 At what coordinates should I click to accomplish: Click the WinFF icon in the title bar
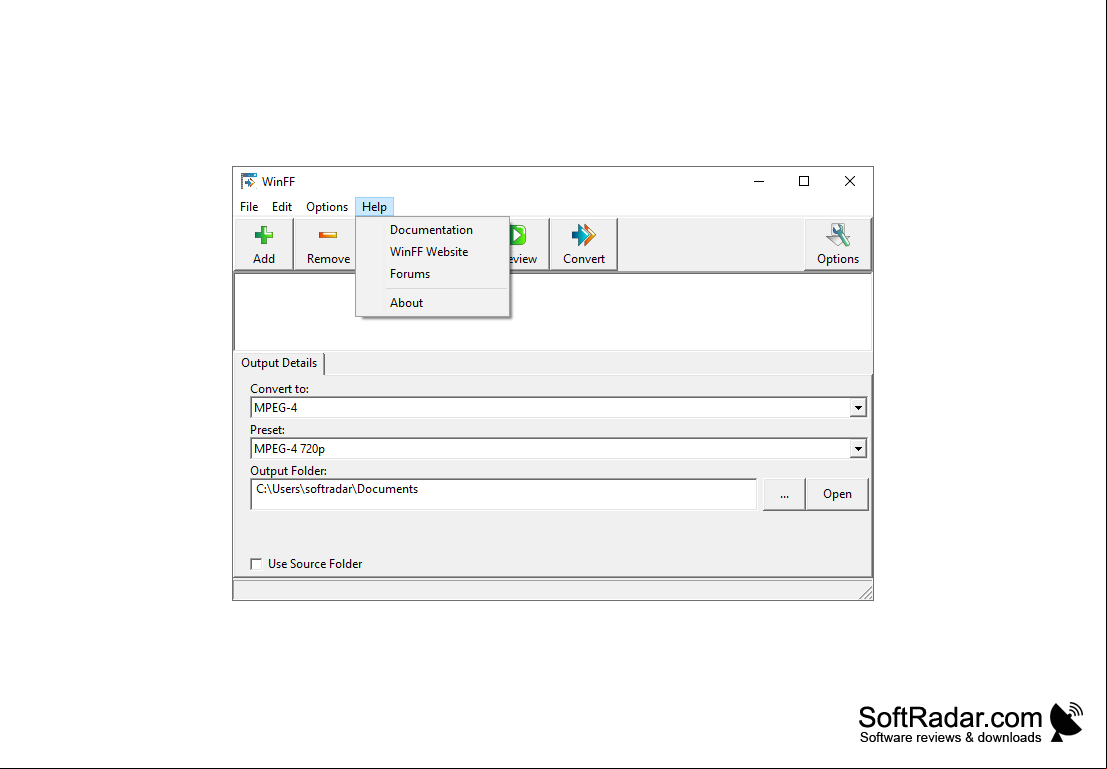point(249,181)
